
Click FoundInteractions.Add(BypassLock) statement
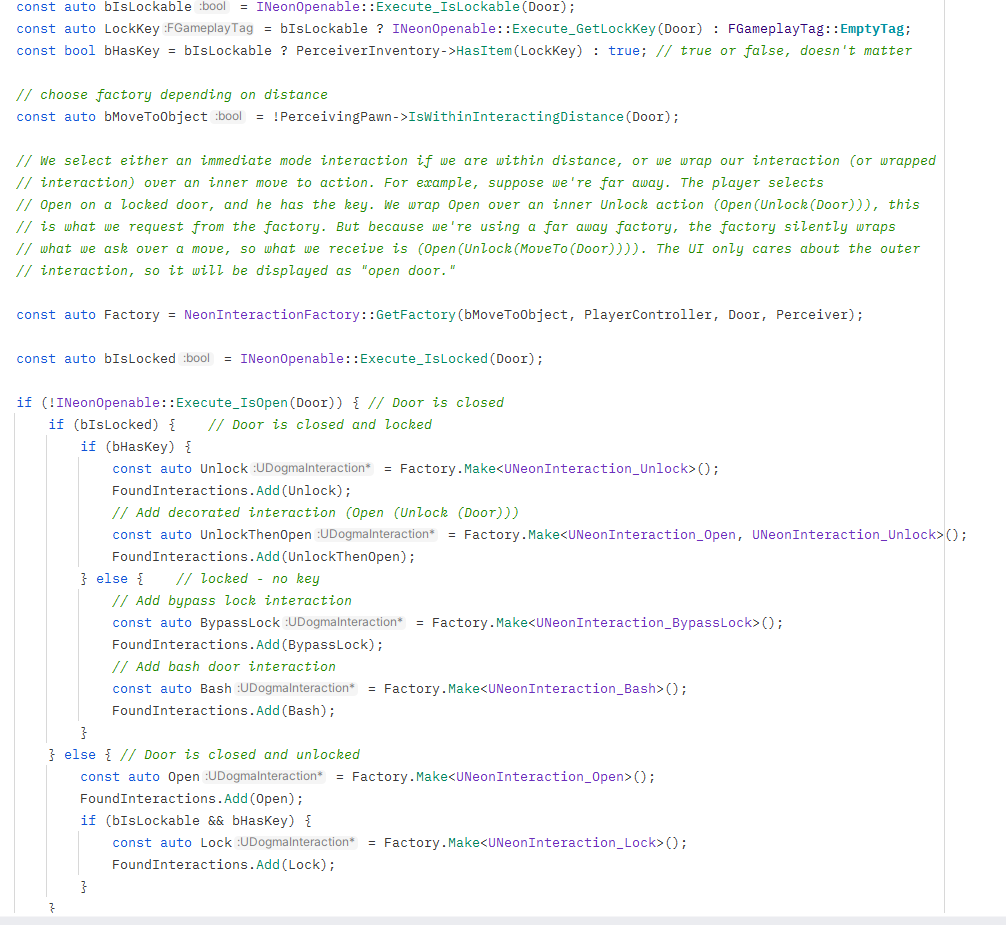click(x=248, y=645)
